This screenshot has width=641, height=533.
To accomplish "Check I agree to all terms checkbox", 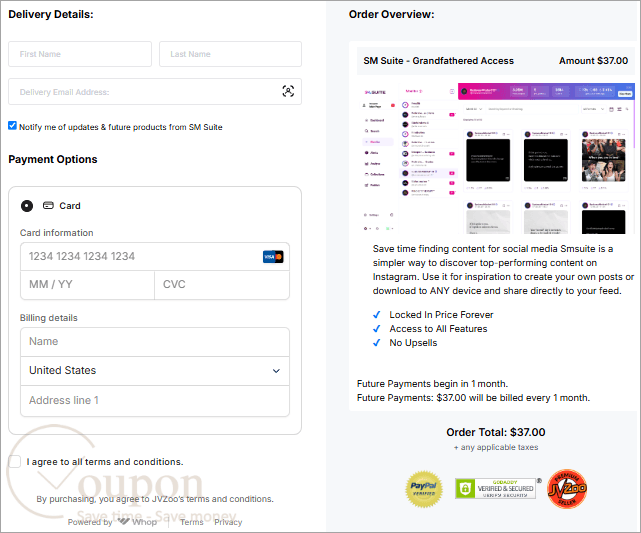I will coord(15,461).
